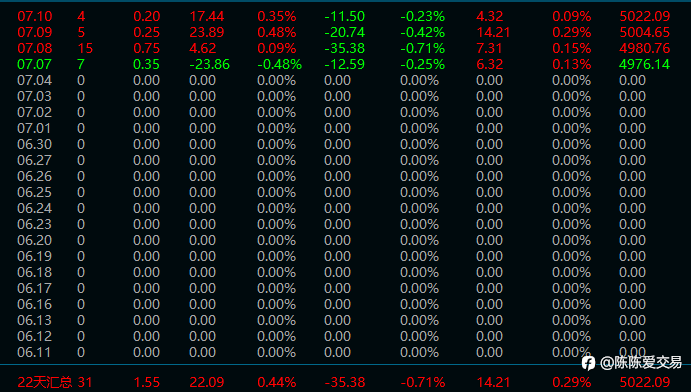The width and height of the screenshot is (691, 392).
Task: Click the 0.15% cell in the 07.08 row
Action: (572, 48)
